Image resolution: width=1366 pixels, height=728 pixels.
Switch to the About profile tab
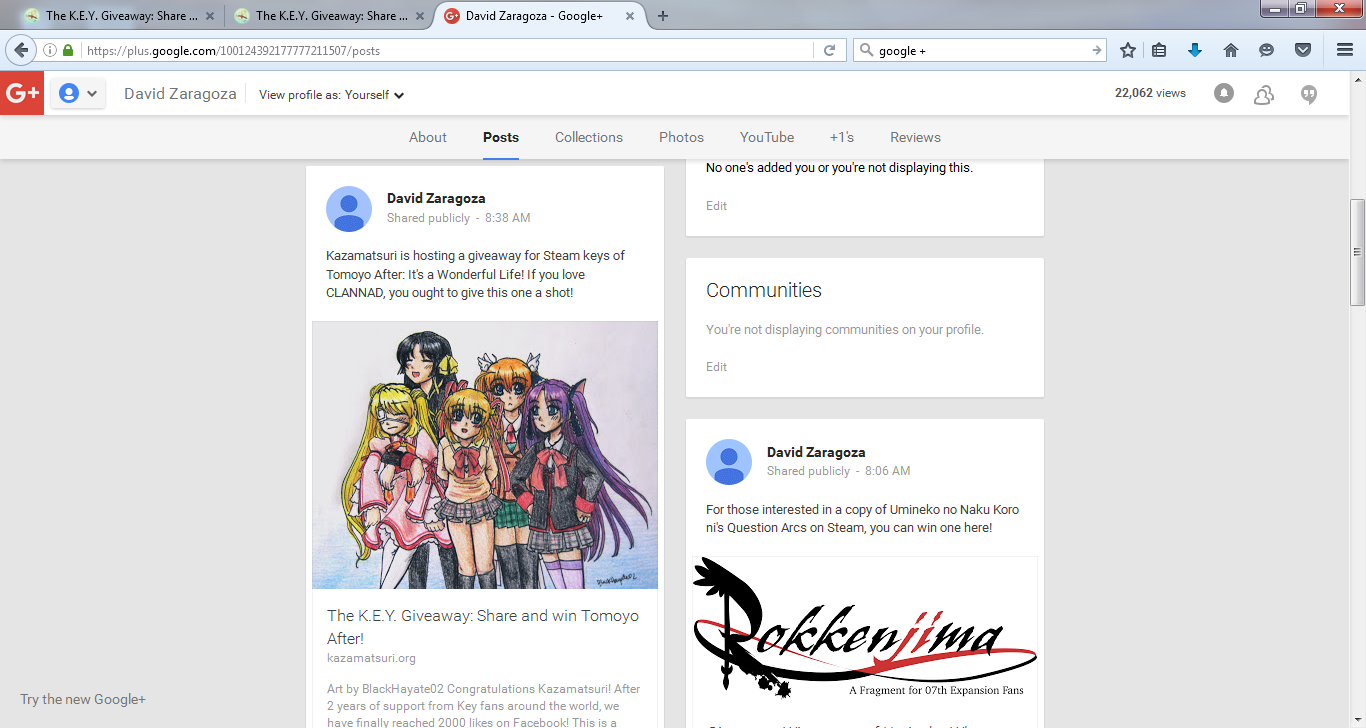coord(428,137)
